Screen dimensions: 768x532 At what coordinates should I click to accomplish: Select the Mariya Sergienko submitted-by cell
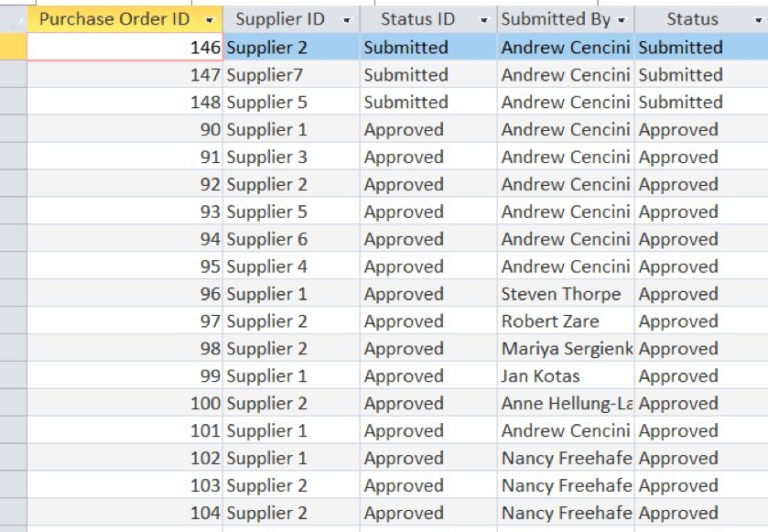(565, 349)
